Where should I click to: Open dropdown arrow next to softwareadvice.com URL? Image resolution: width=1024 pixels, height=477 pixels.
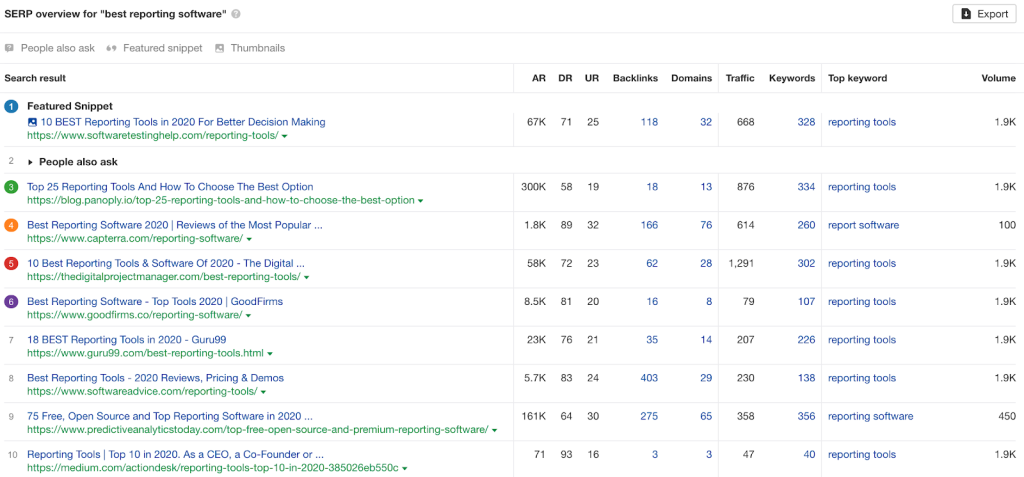click(263, 392)
